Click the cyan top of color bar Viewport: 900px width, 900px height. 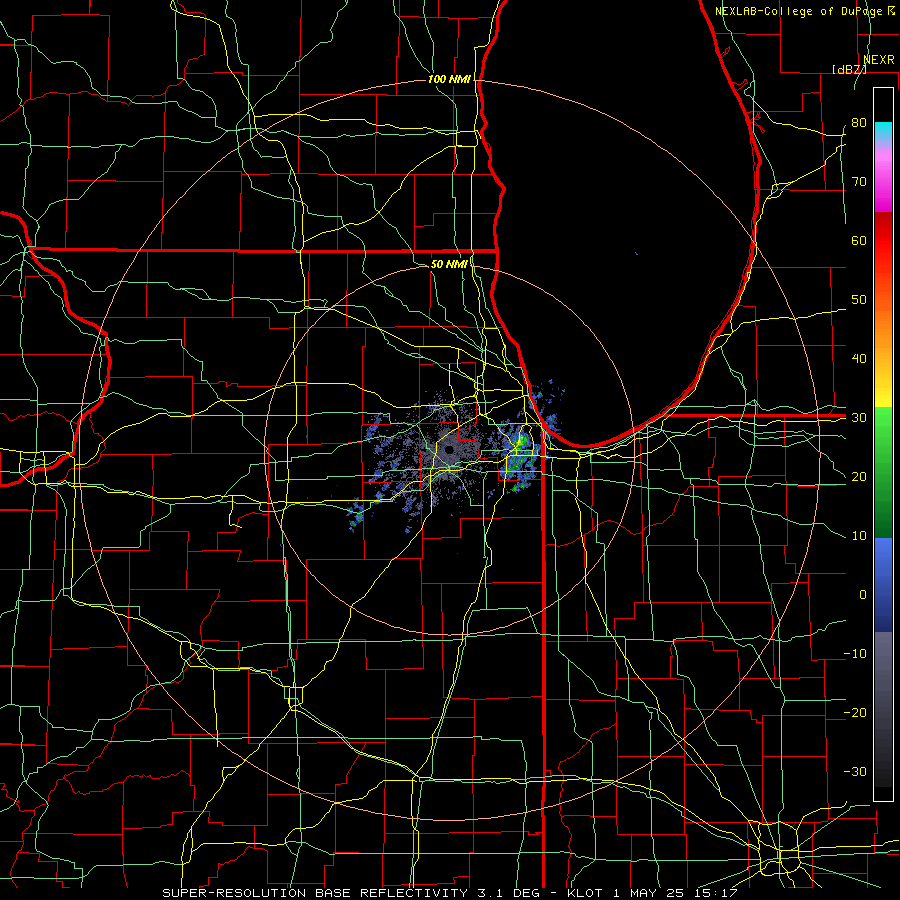[x=883, y=131]
